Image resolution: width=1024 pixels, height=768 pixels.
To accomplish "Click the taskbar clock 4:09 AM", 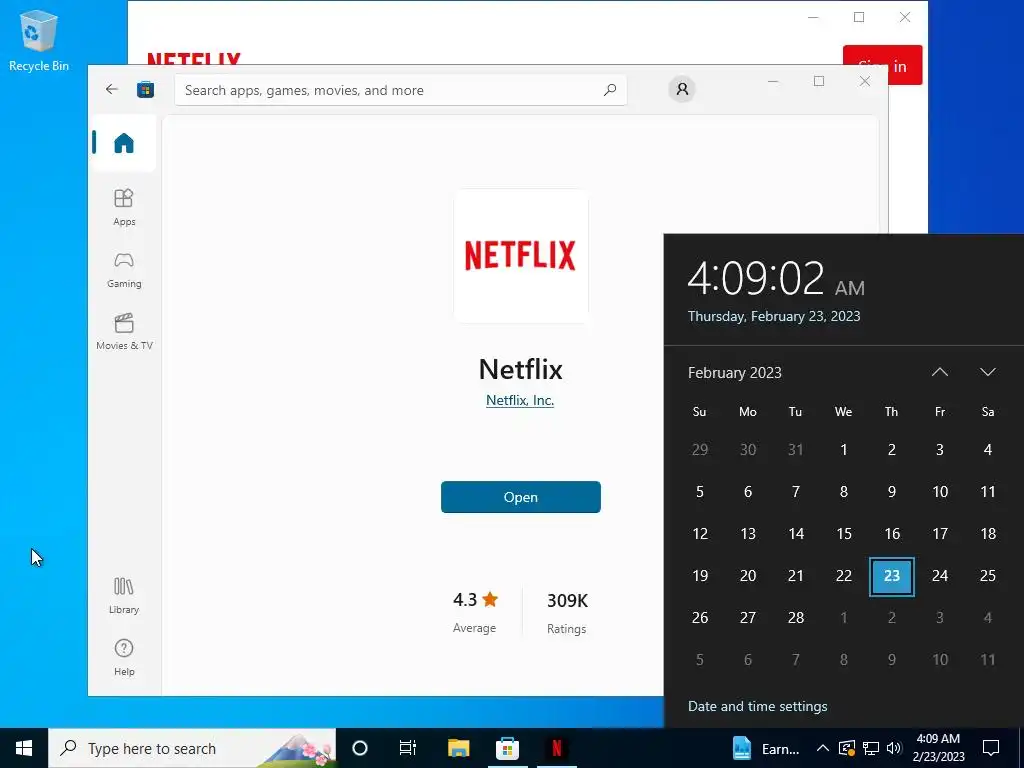I will coord(938,748).
